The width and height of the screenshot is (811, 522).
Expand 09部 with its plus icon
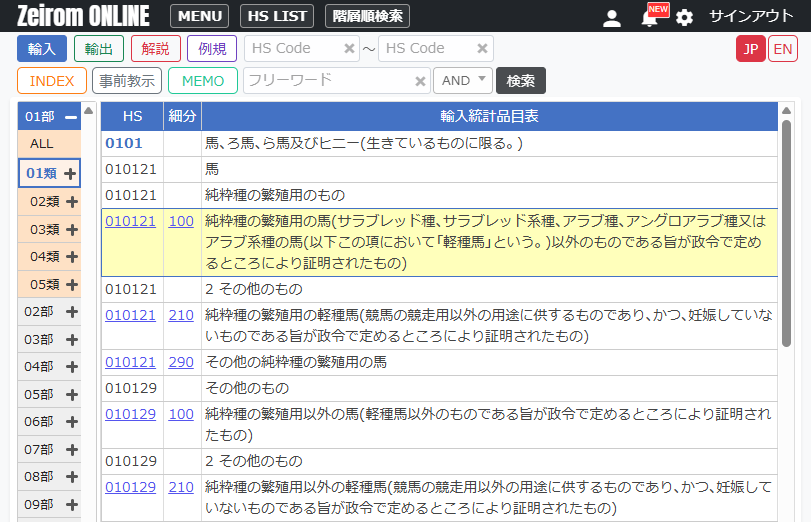72,504
